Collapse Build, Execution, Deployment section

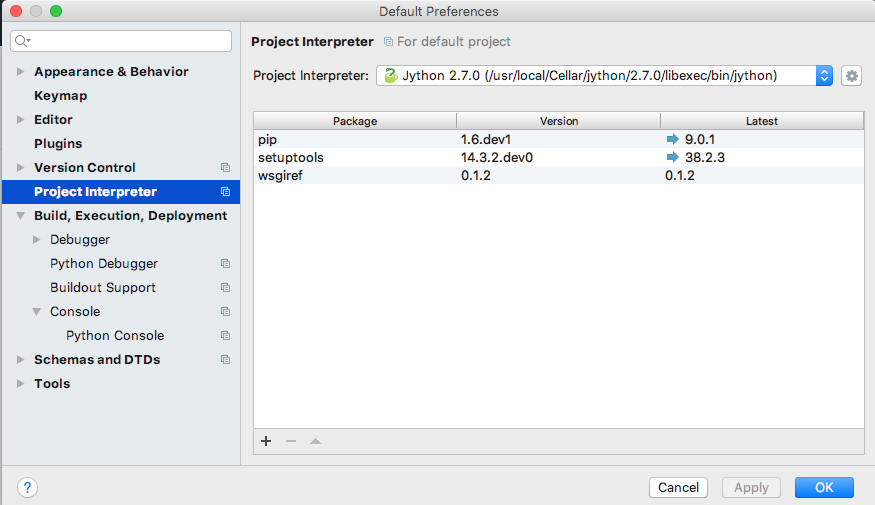21,215
